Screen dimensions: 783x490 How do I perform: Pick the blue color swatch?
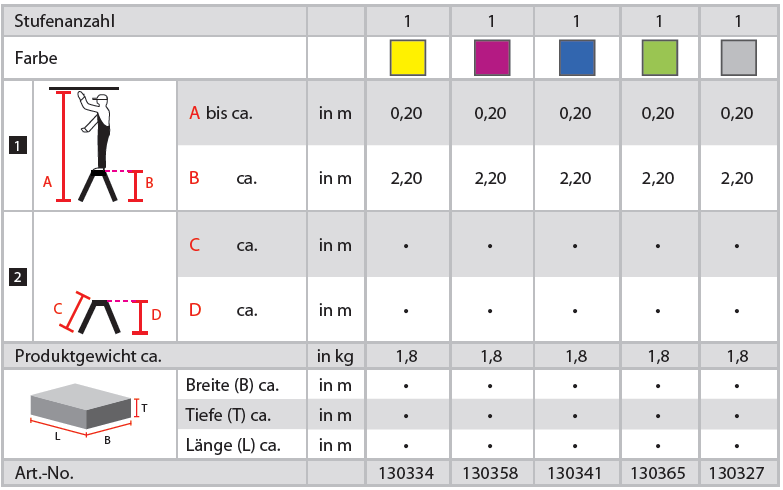[576, 58]
